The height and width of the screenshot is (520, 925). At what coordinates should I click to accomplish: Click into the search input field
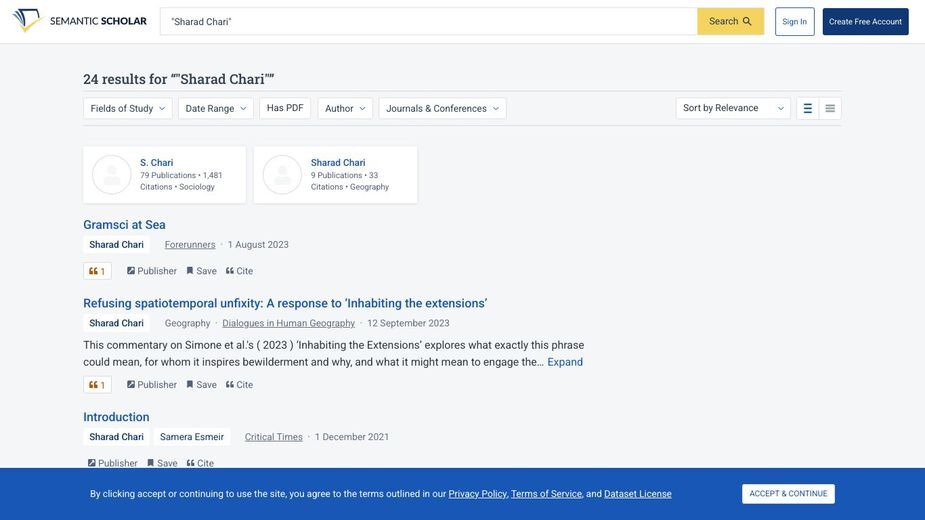[x=429, y=21]
